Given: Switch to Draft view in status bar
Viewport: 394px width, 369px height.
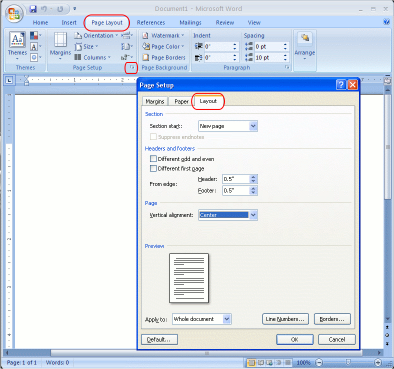Looking at the screenshot, I should click(288, 362).
